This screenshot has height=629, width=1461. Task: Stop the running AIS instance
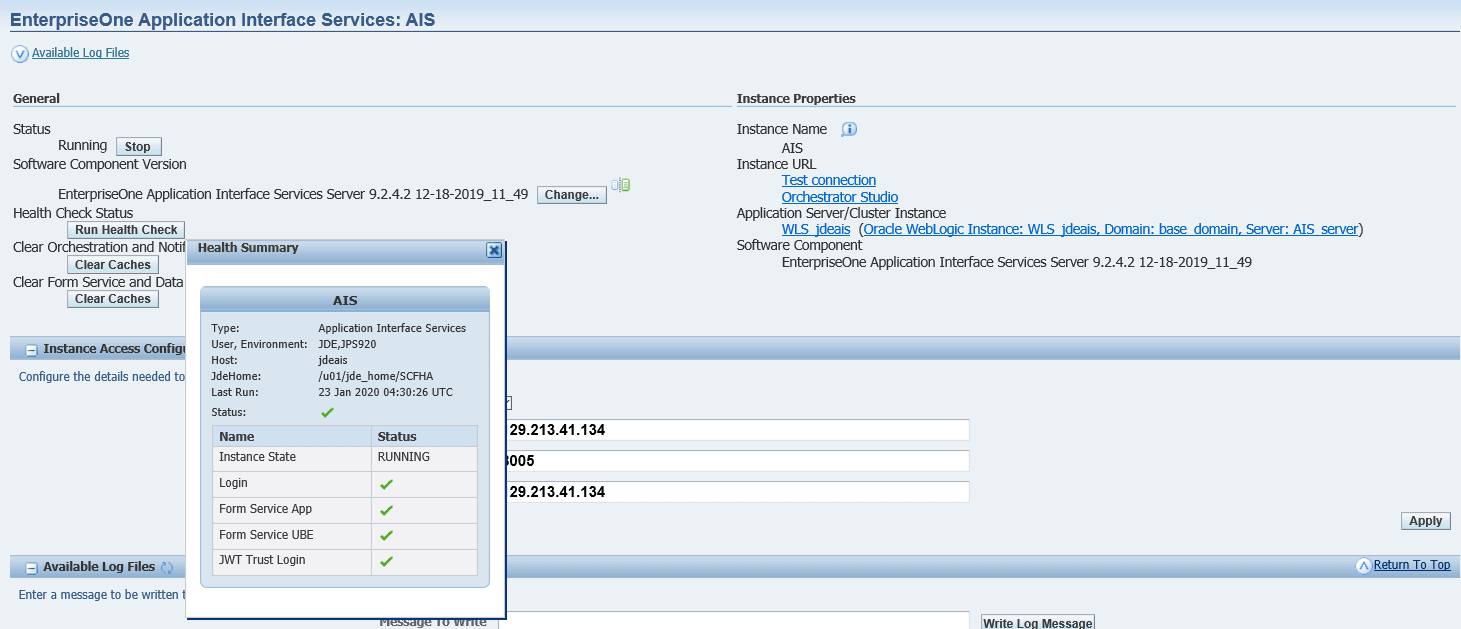[x=138, y=147]
